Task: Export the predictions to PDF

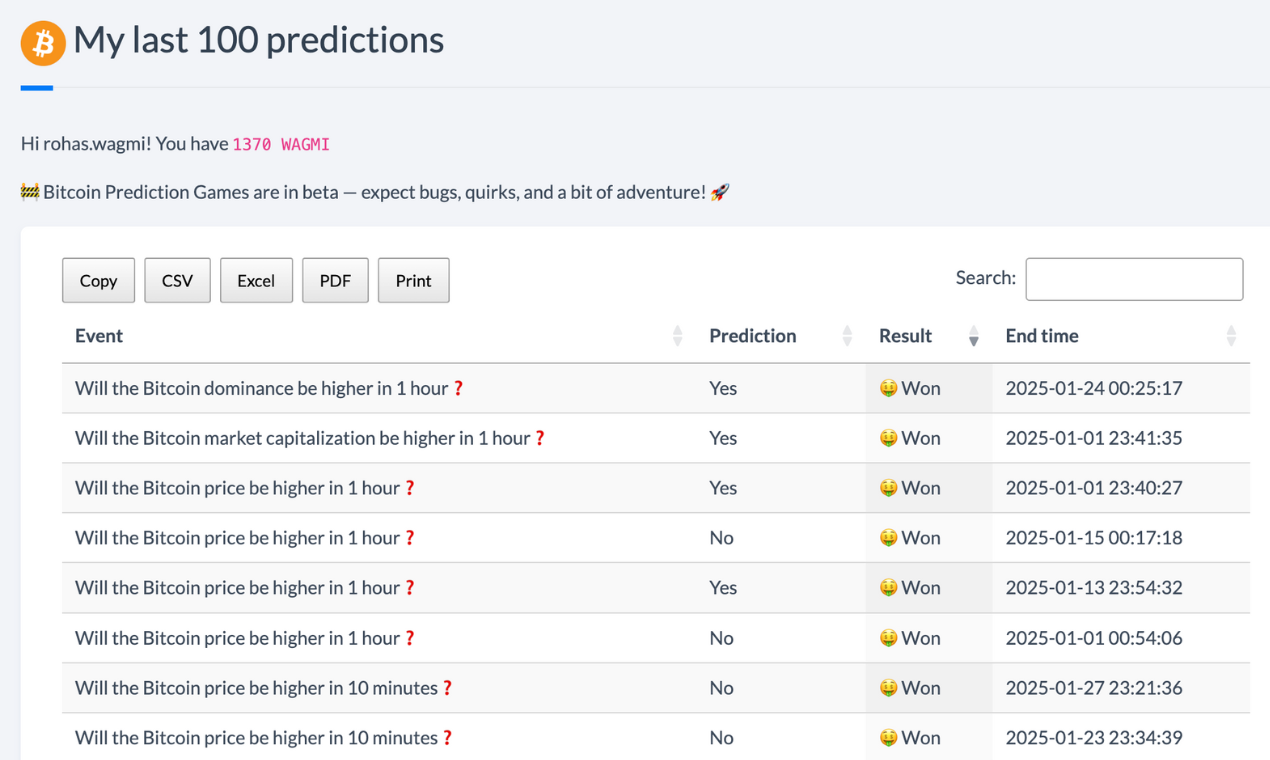Action: tap(335, 280)
